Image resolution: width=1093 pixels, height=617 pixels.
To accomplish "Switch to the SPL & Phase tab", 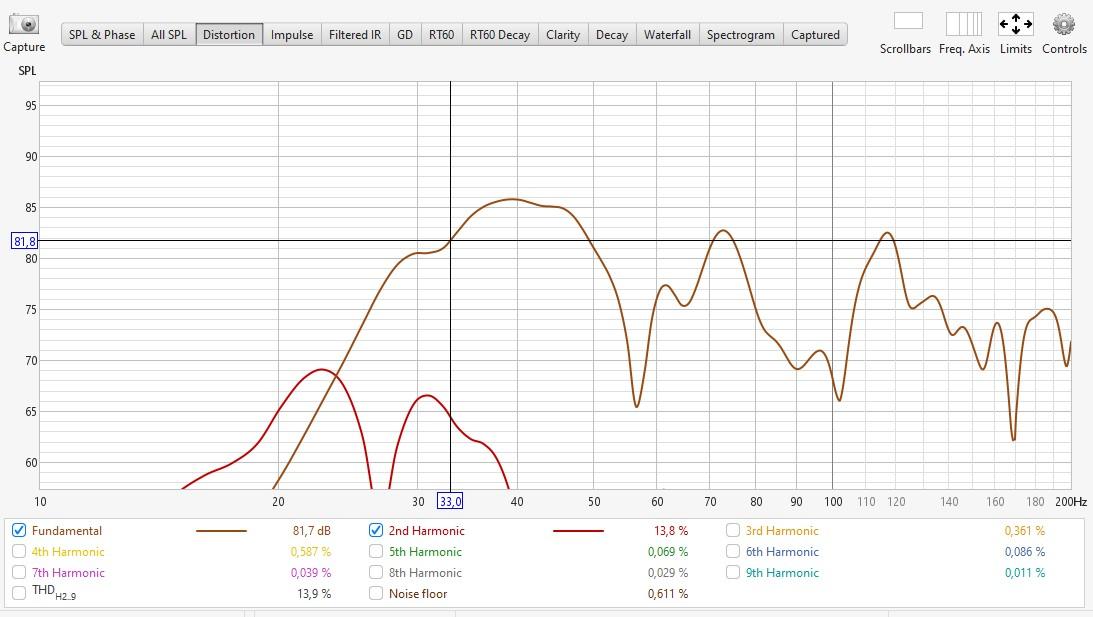I will coord(102,34).
